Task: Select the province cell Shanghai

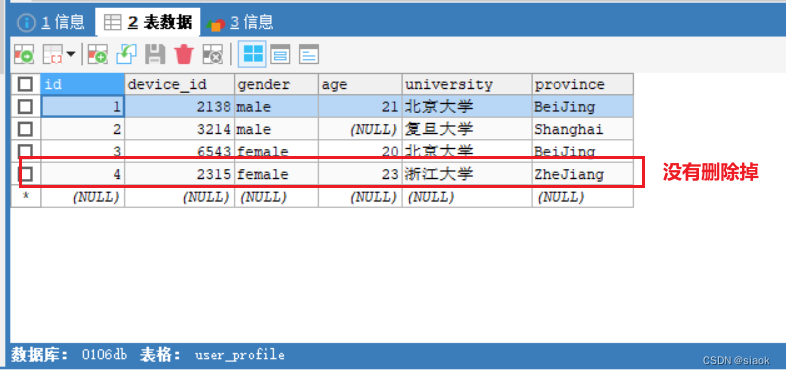Action: pyautogui.click(x=582, y=129)
